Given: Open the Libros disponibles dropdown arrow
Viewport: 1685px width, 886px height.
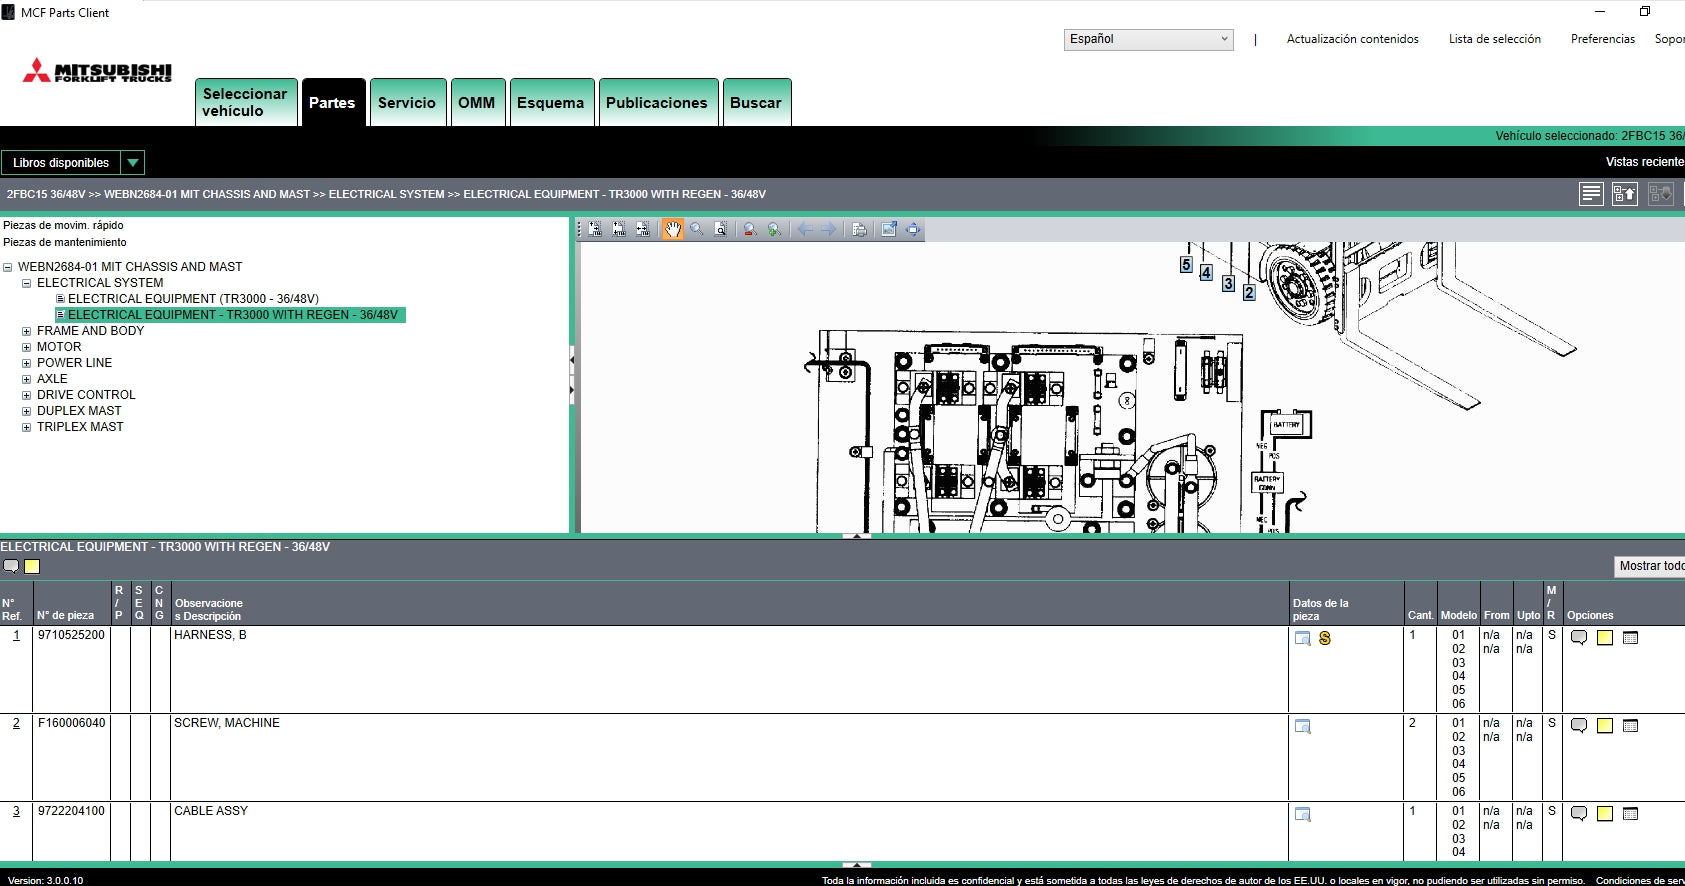Looking at the screenshot, I should coord(133,162).
